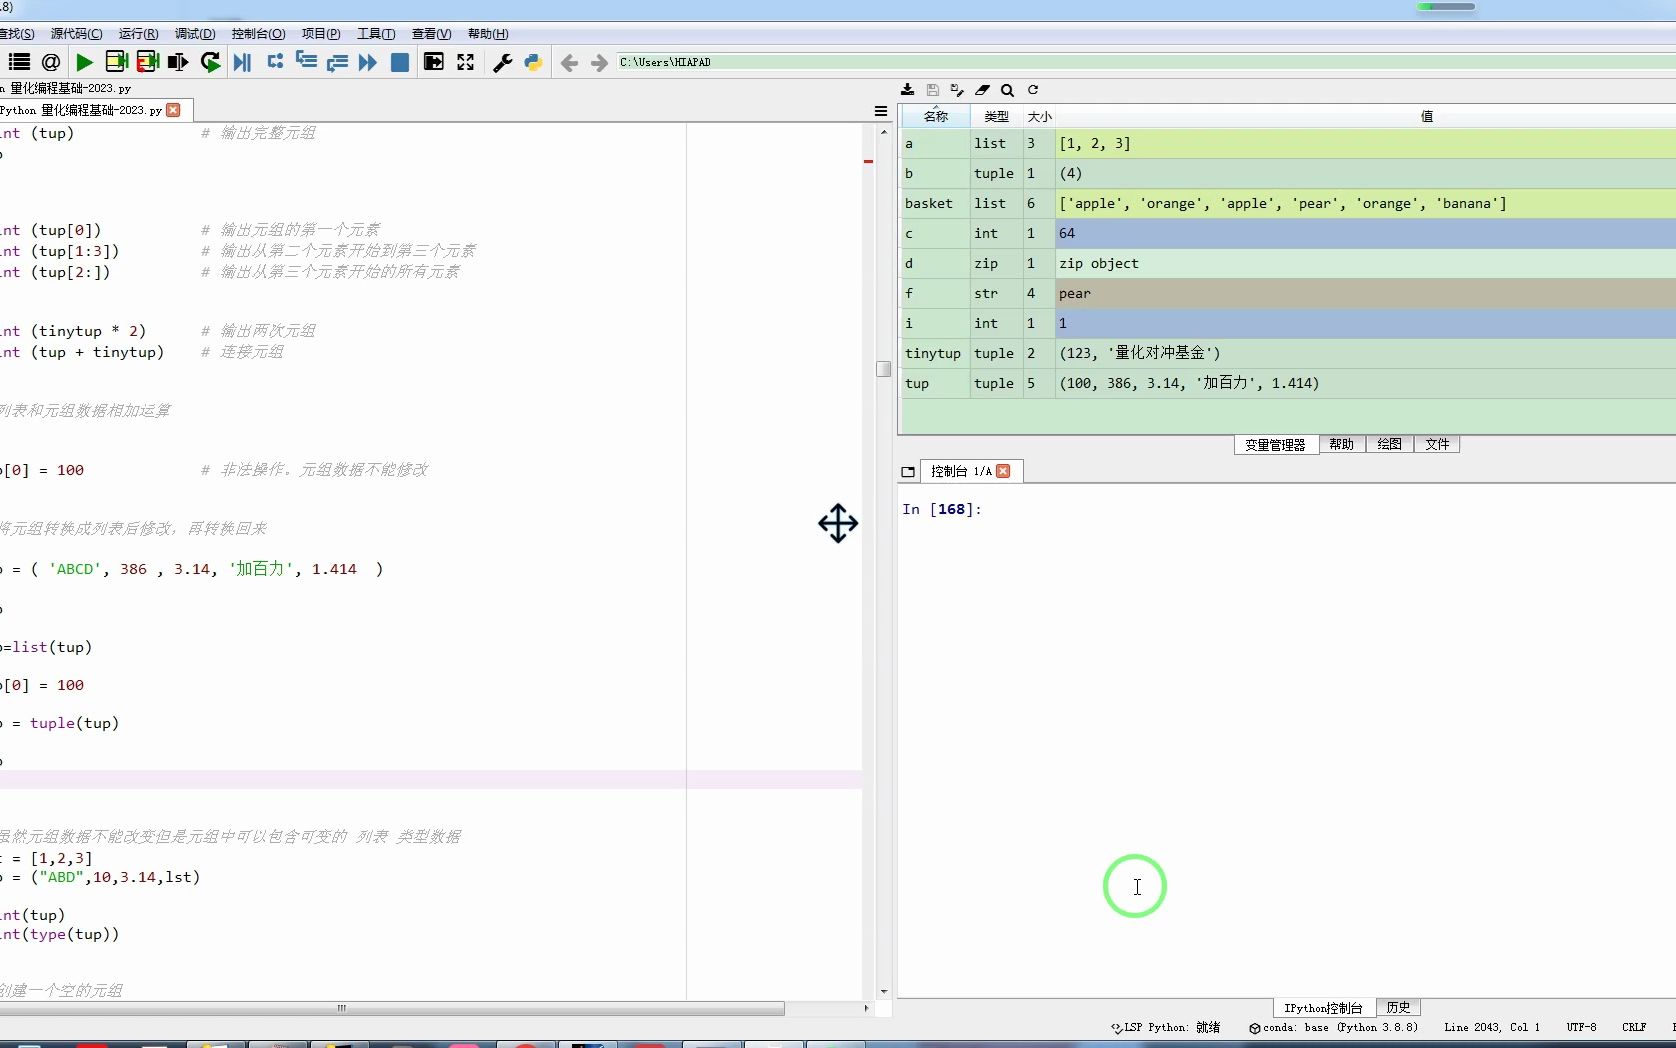Viewport: 1676px width, 1048px height.
Task: Step into function debug icon
Action: click(306, 62)
